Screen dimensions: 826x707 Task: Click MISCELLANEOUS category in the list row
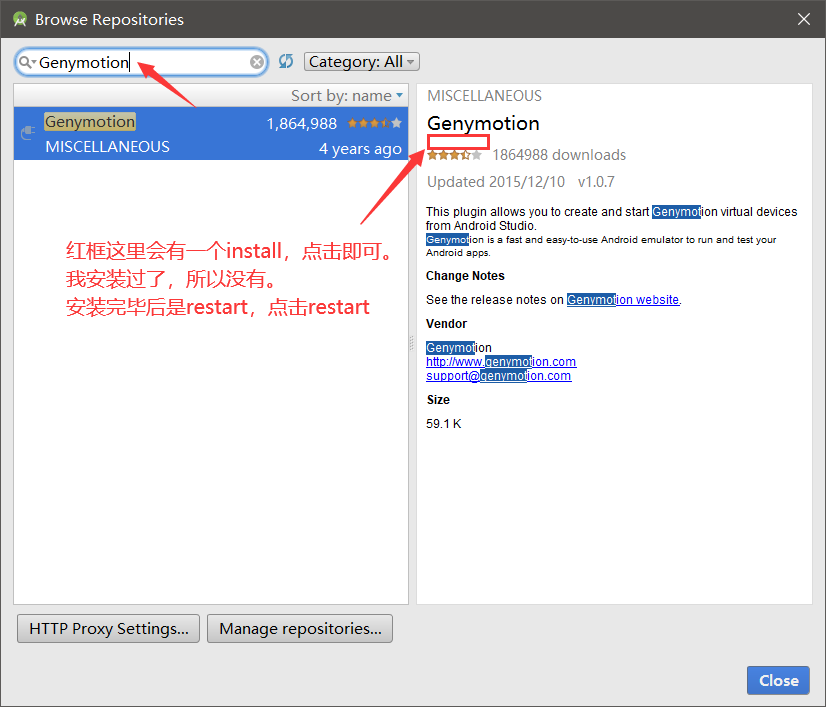click(107, 146)
